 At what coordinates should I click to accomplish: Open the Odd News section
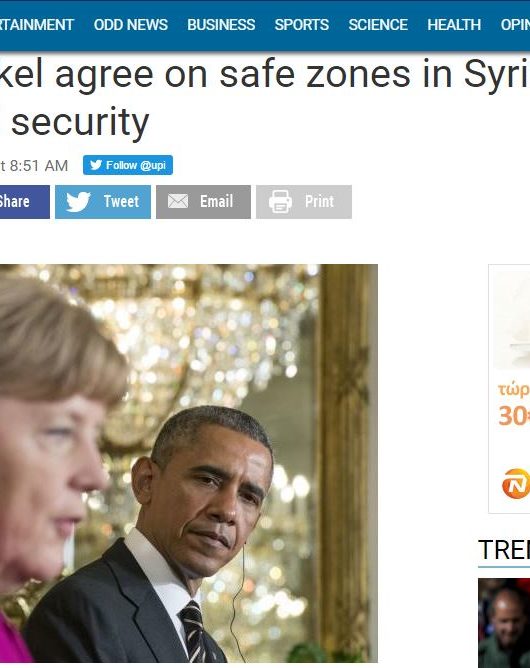click(x=131, y=25)
